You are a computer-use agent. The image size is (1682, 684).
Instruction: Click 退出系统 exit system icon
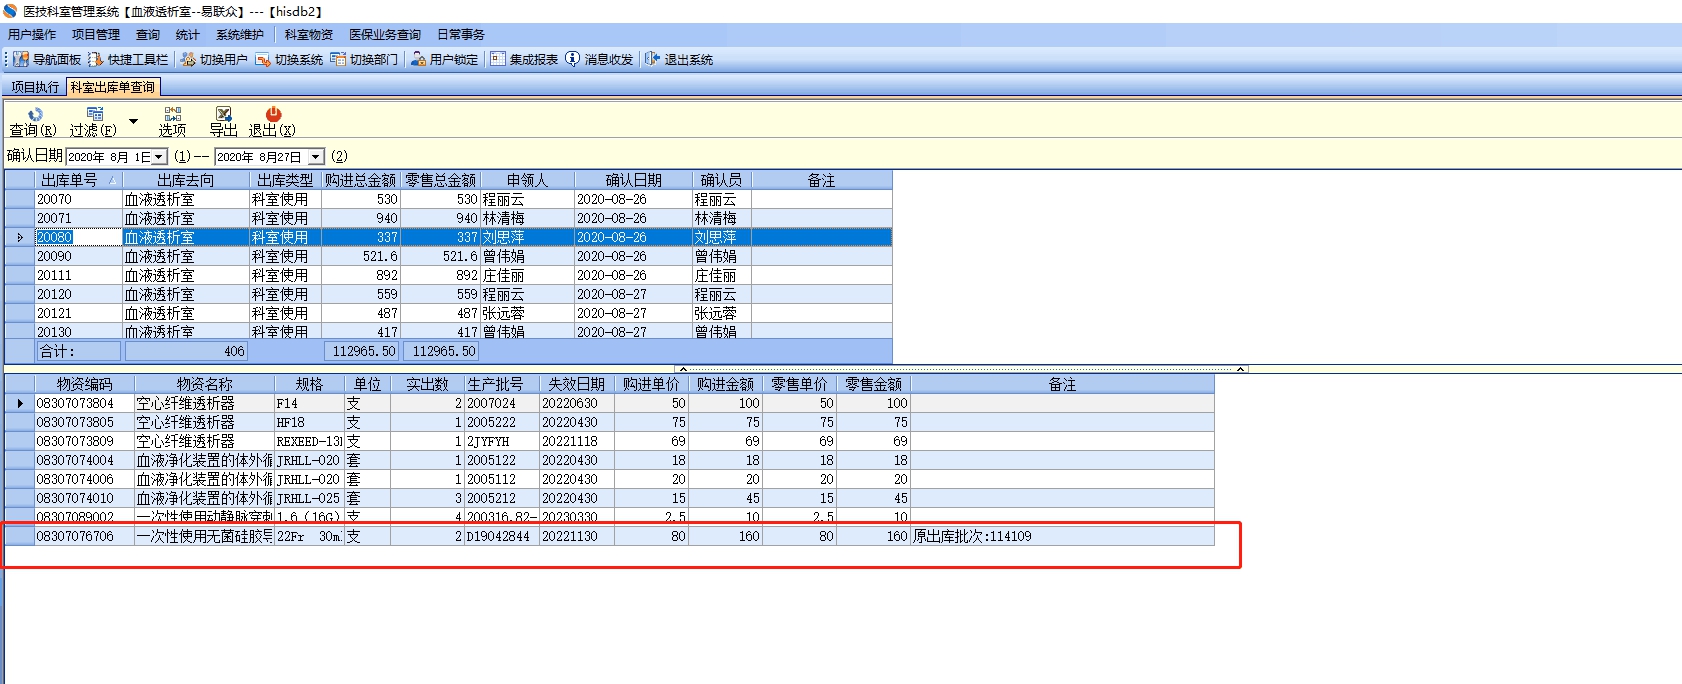coord(652,59)
